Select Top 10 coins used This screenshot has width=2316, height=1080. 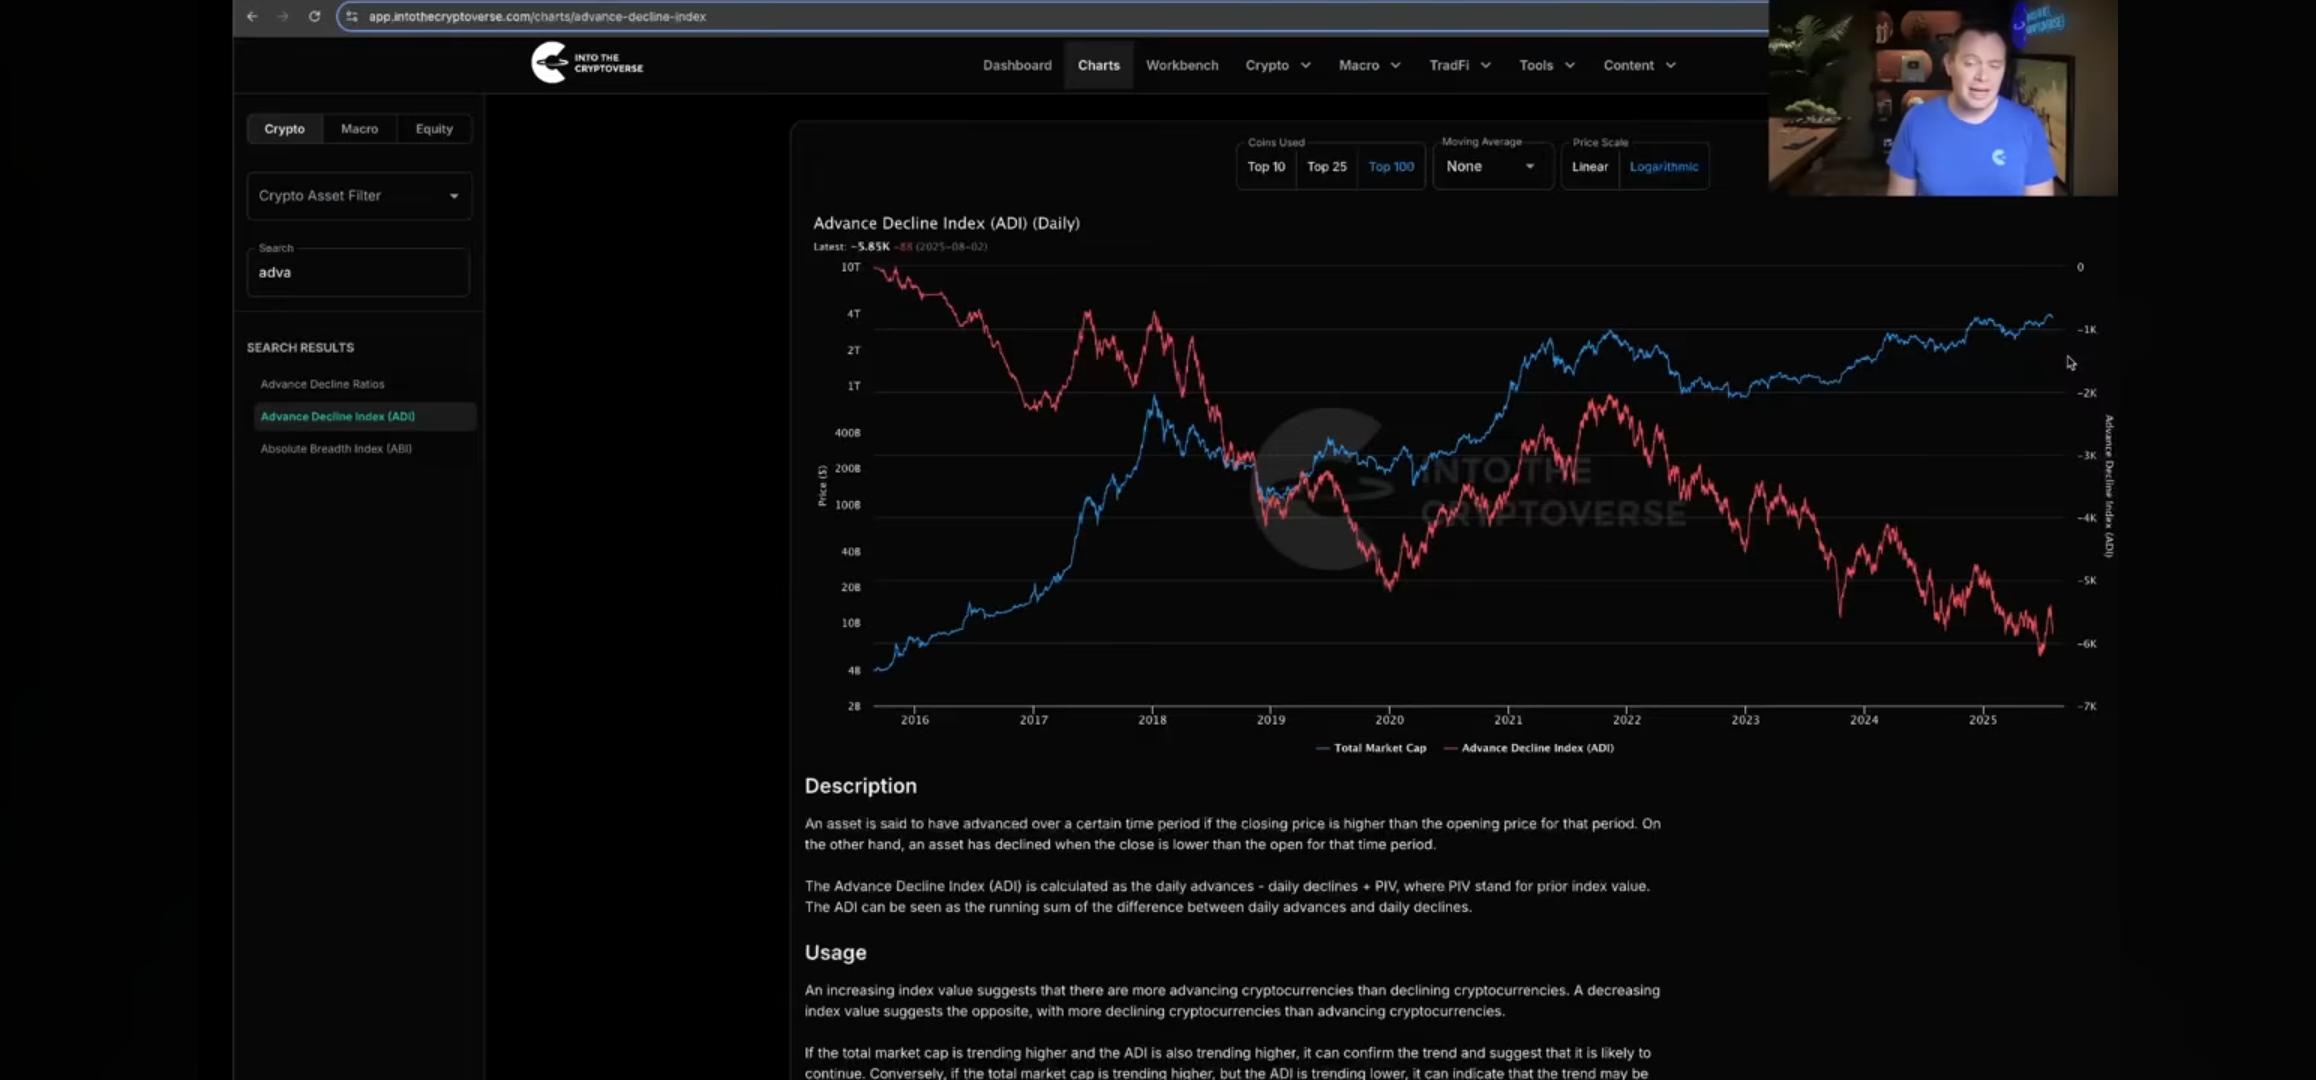(1266, 167)
